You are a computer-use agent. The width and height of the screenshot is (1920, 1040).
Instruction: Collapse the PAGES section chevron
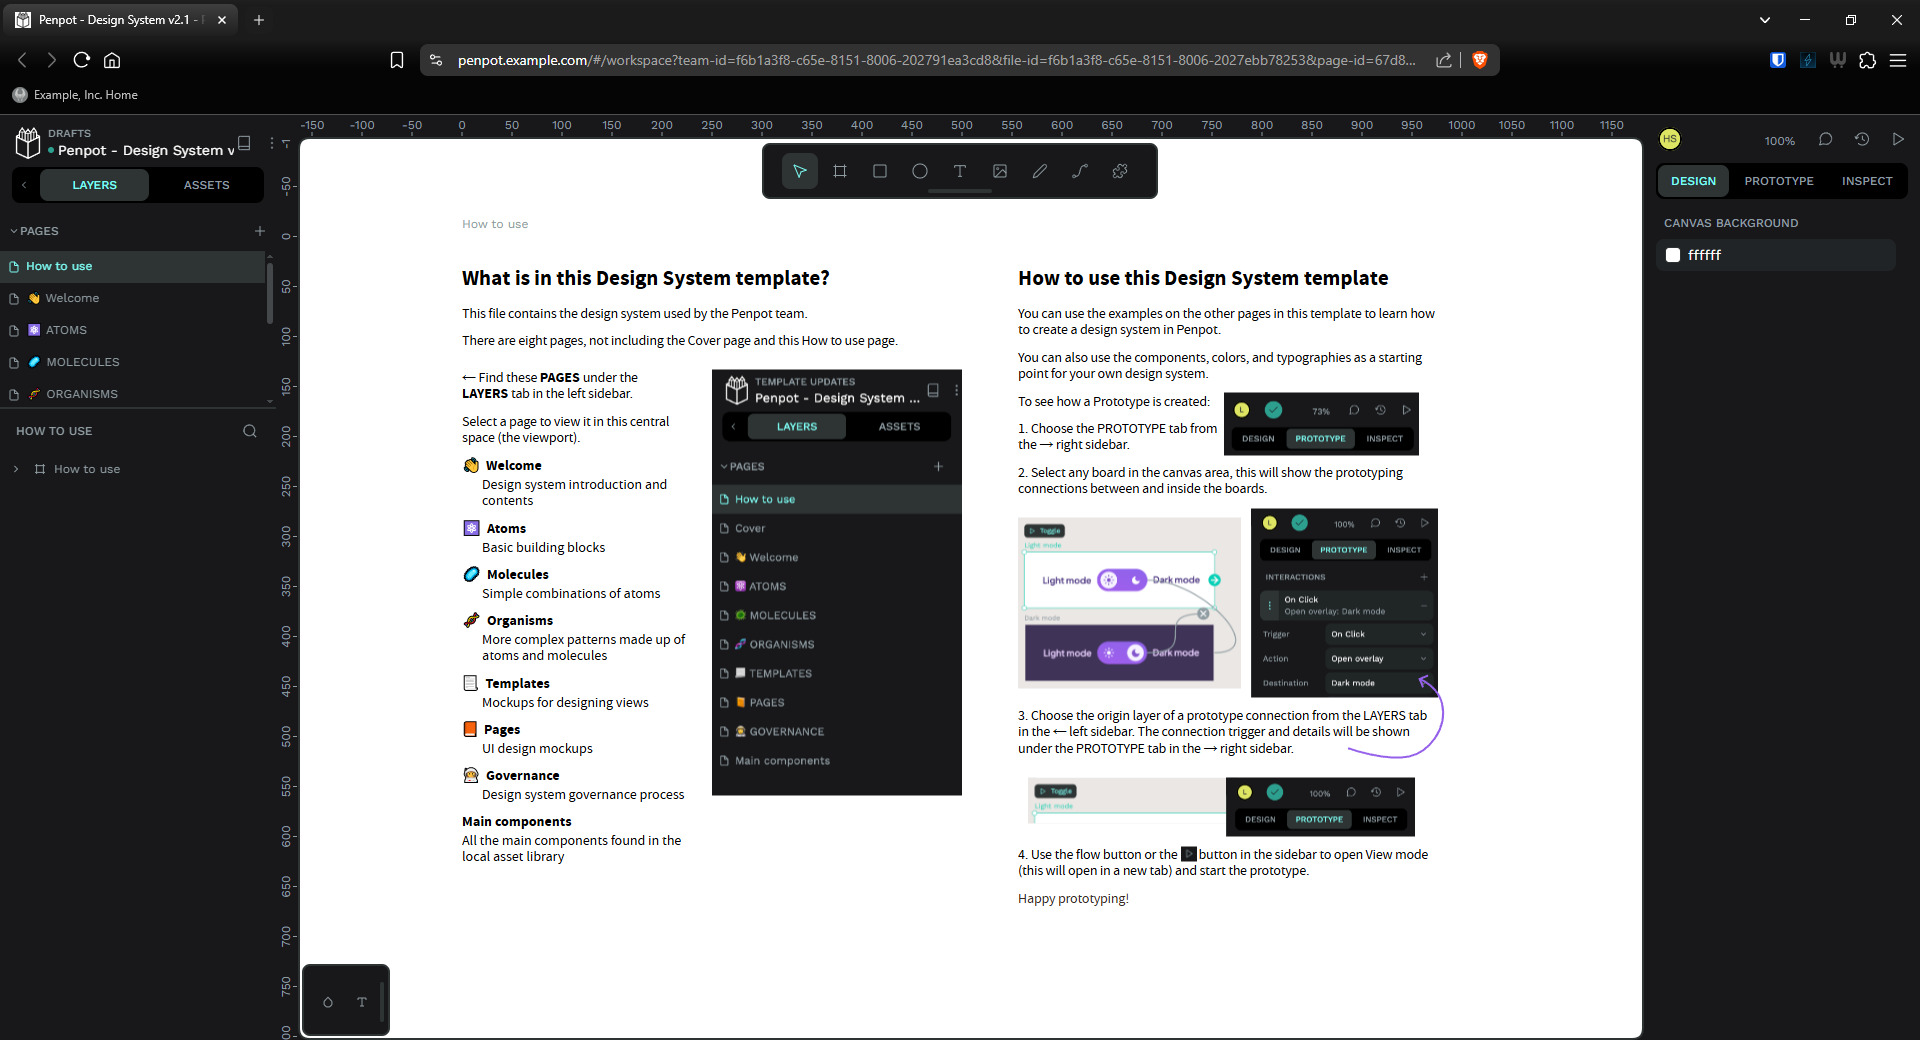point(14,231)
